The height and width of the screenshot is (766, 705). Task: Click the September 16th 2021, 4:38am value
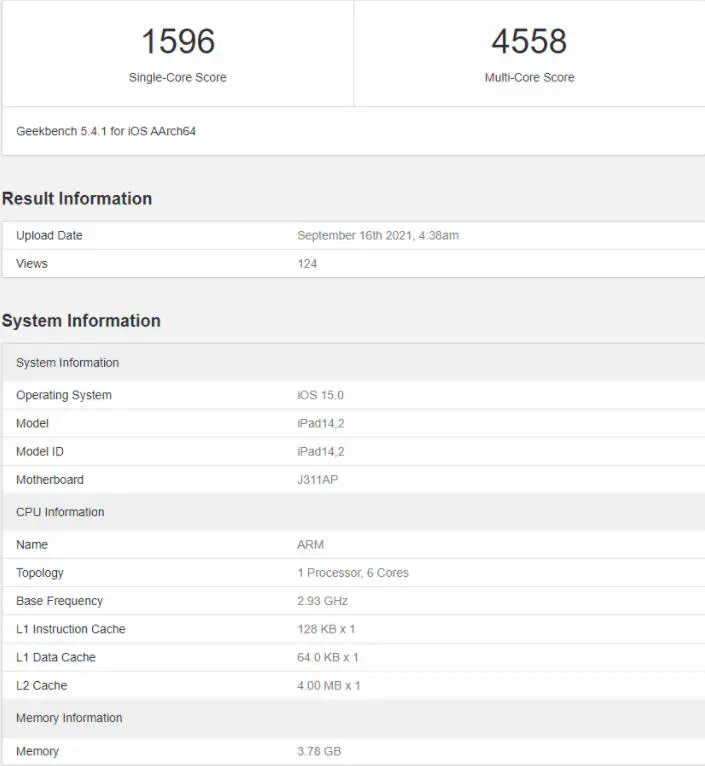click(378, 235)
